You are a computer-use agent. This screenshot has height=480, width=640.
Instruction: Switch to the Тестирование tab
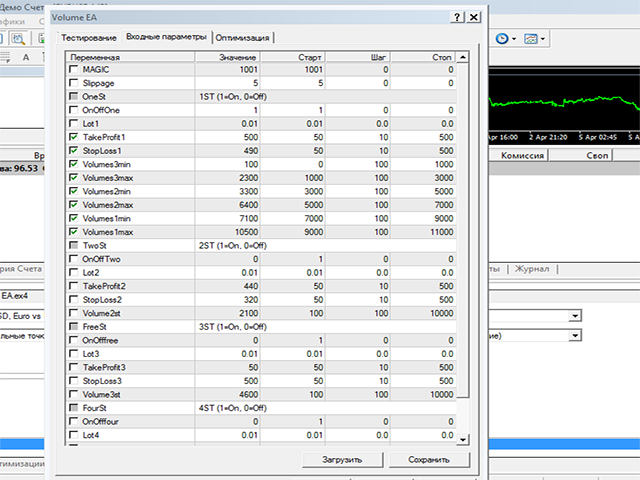pyautogui.click(x=89, y=37)
